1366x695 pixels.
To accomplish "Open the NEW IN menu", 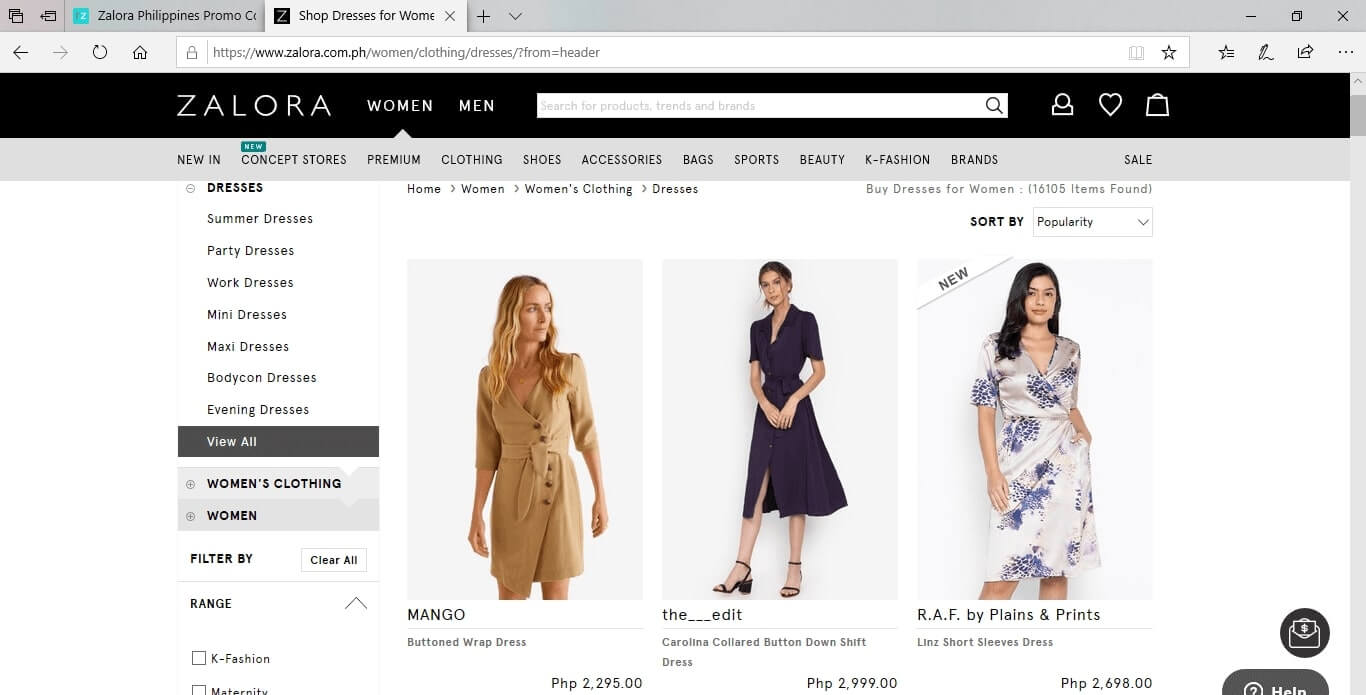I will coord(199,159).
